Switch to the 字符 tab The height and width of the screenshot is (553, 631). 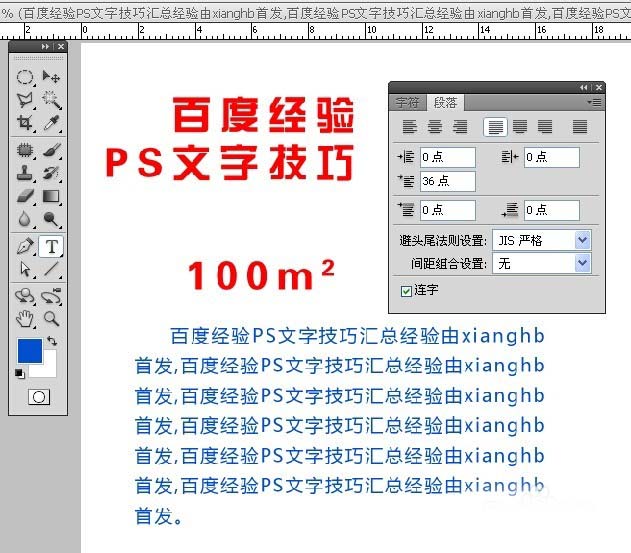(x=407, y=103)
